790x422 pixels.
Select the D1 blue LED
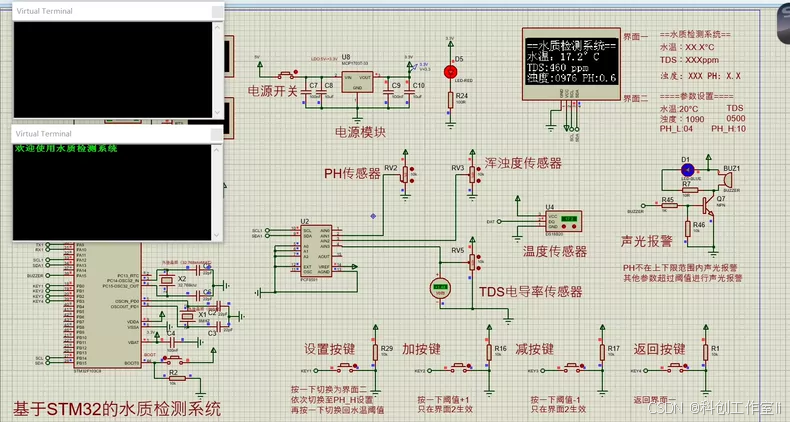coord(687,170)
